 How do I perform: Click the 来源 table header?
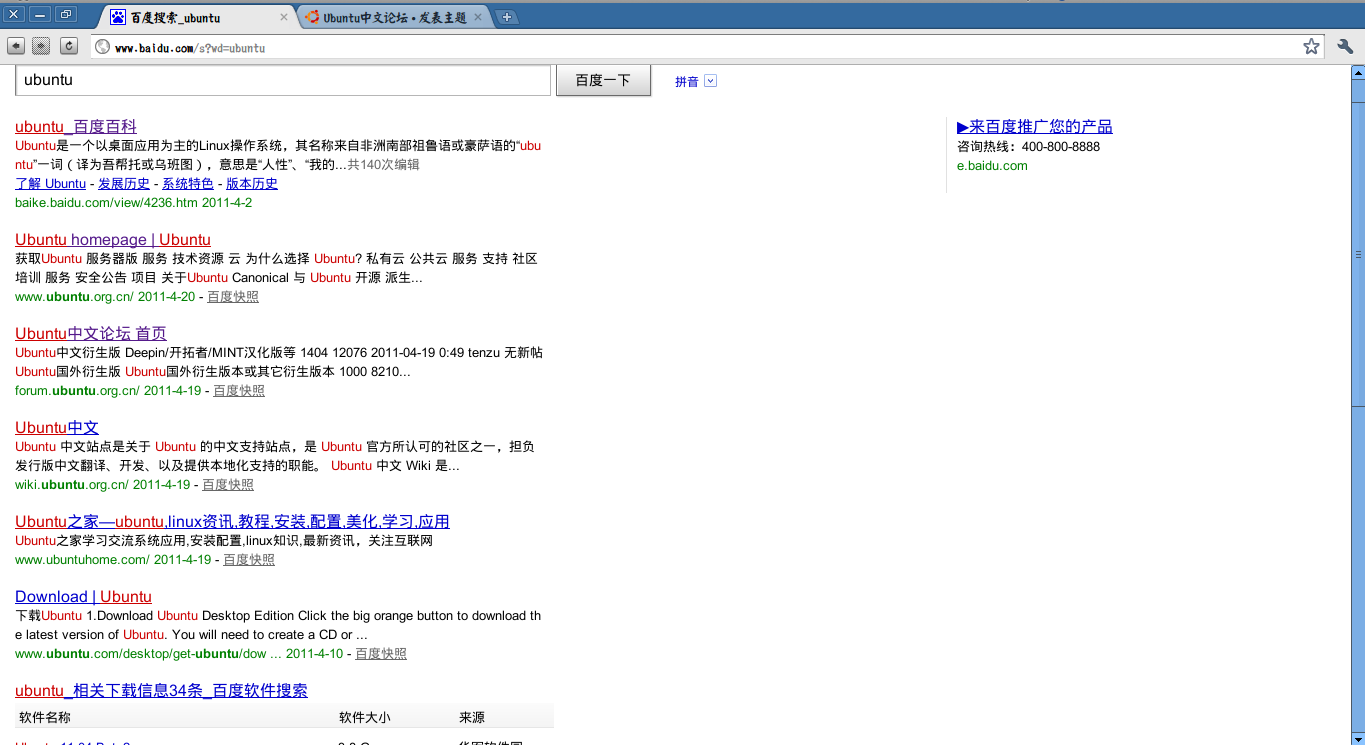(472, 718)
